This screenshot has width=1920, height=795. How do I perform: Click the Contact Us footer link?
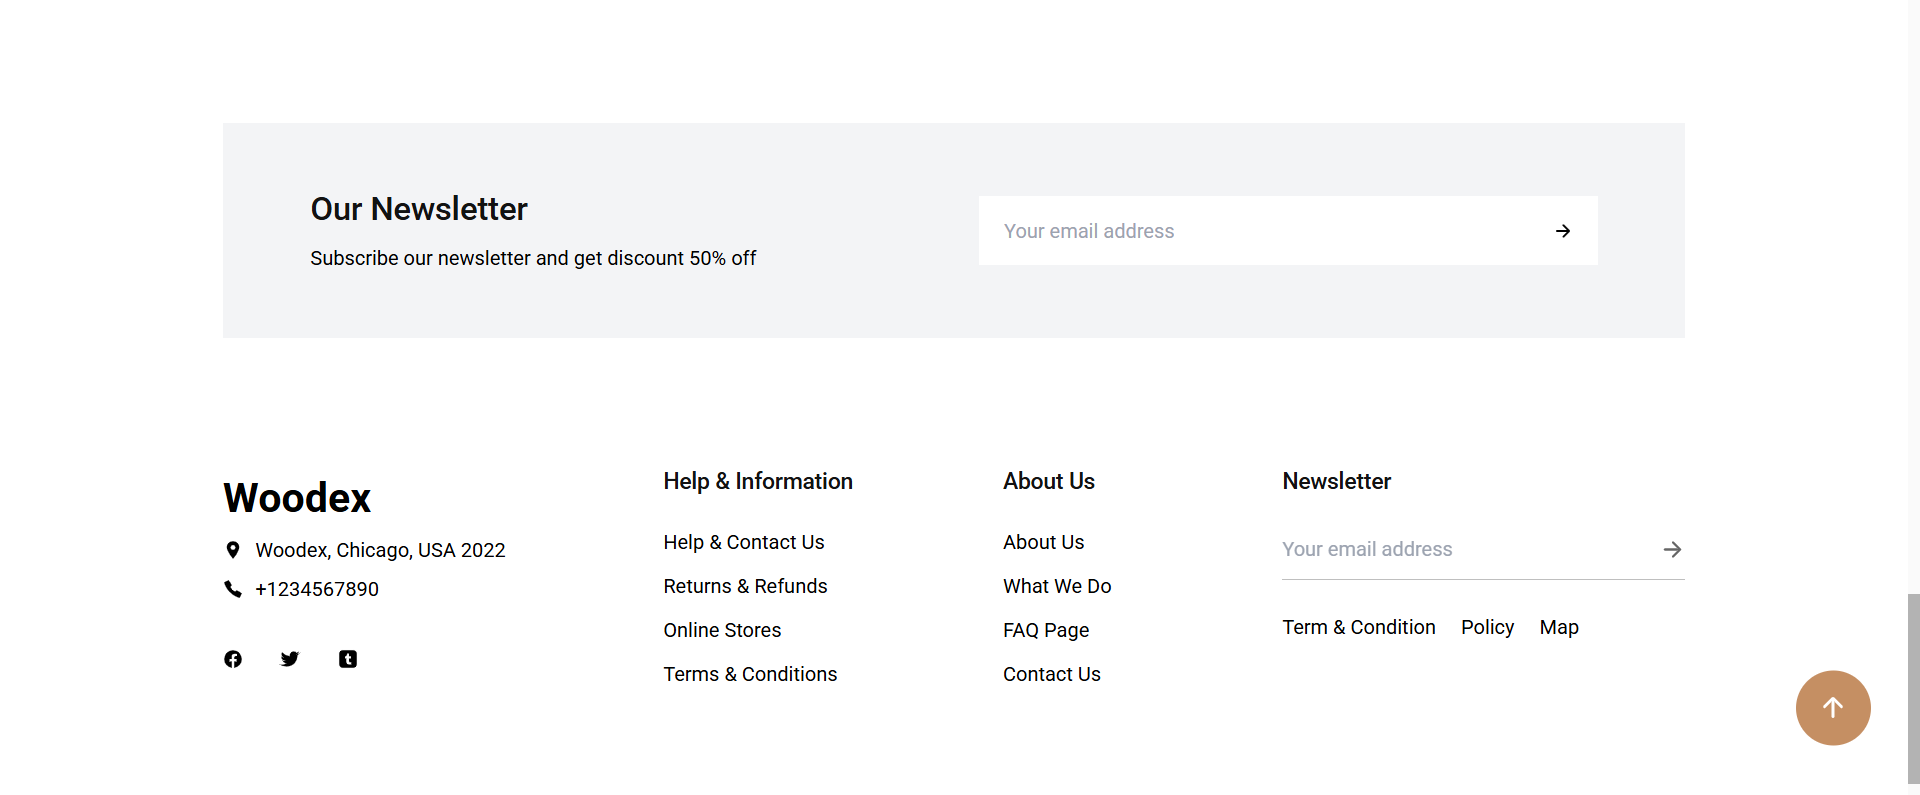click(1051, 674)
